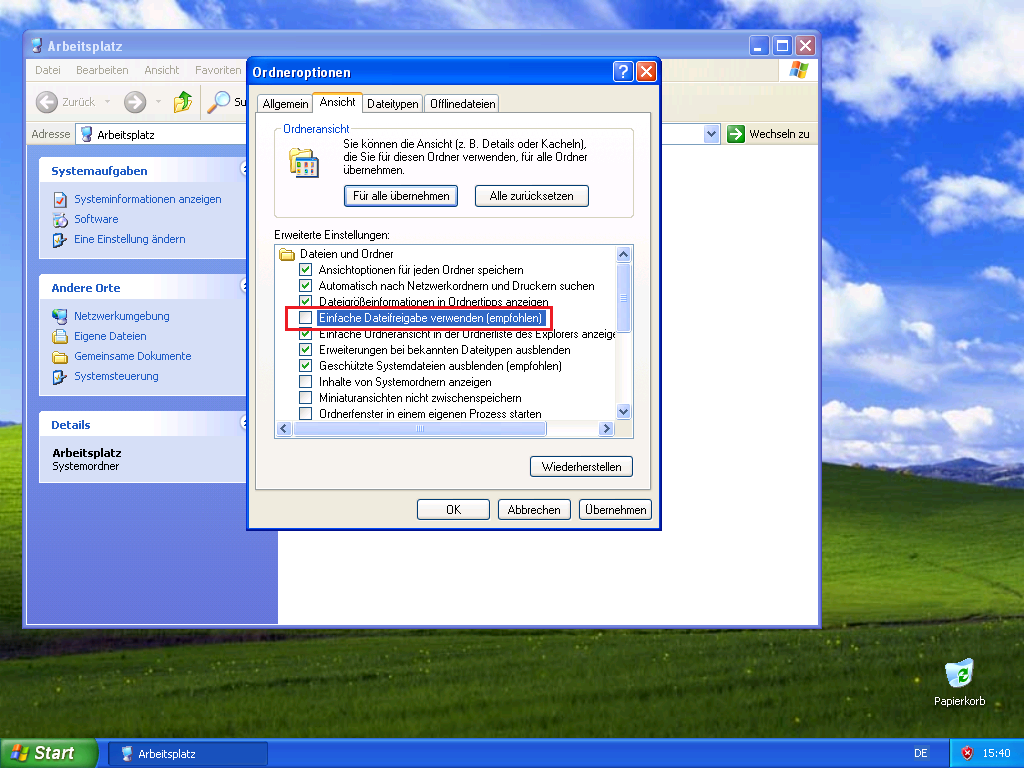Viewport: 1024px width, 768px height.
Task: Click horizontal scroll right arrow in settings
Action: (x=607, y=428)
